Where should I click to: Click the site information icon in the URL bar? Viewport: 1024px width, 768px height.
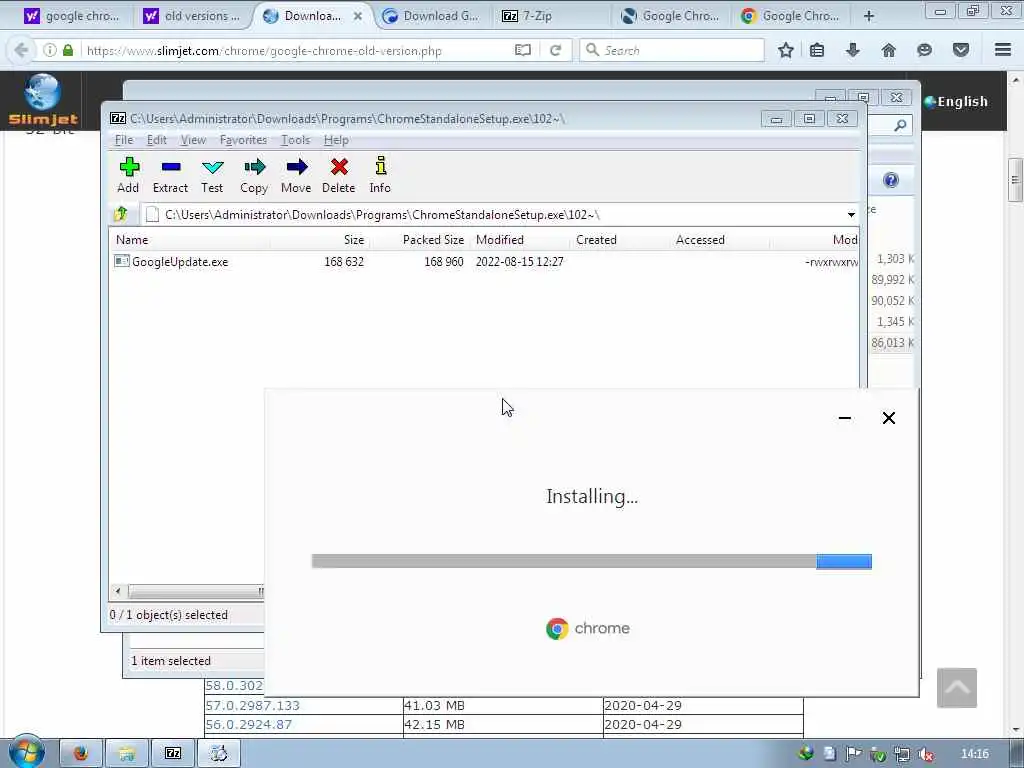click(x=50, y=50)
